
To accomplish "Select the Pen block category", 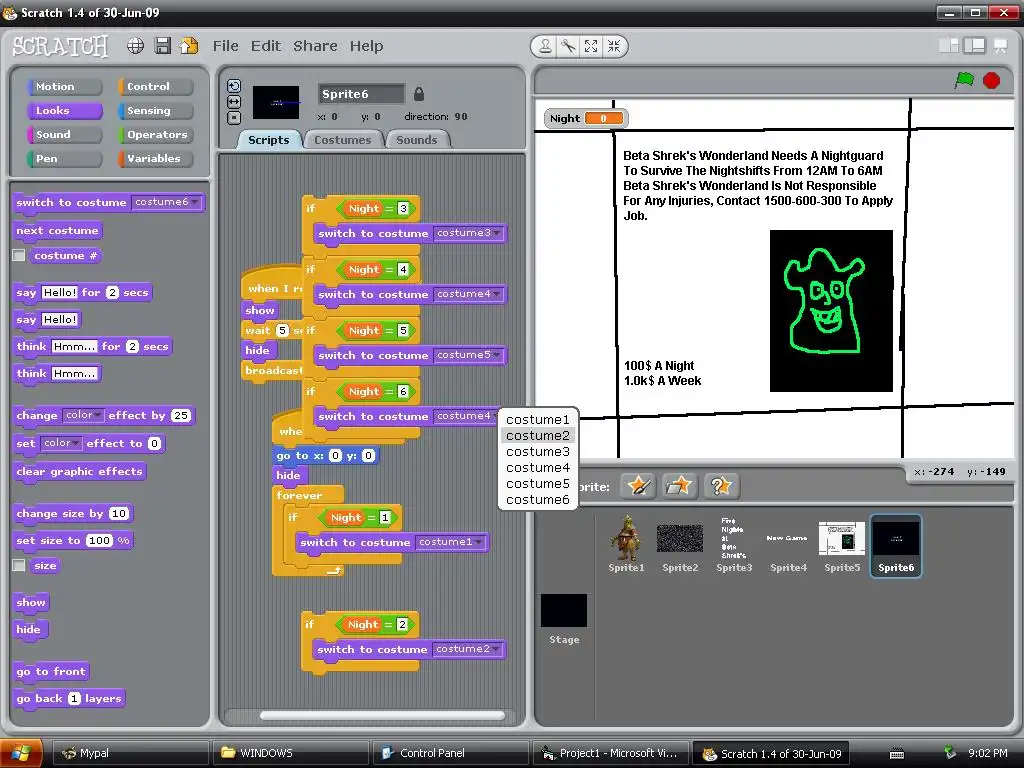I will point(64,159).
